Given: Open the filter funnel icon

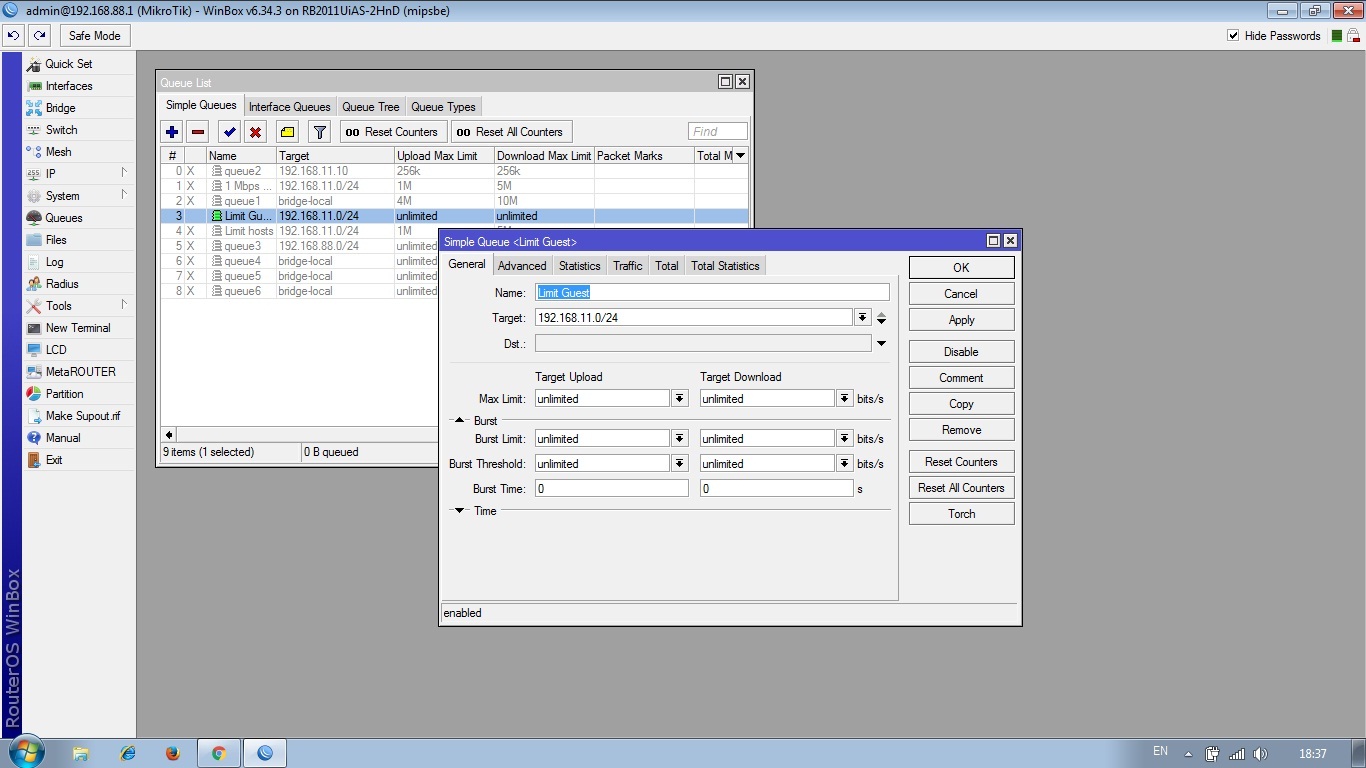Looking at the screenshot, I should point(319,132).
